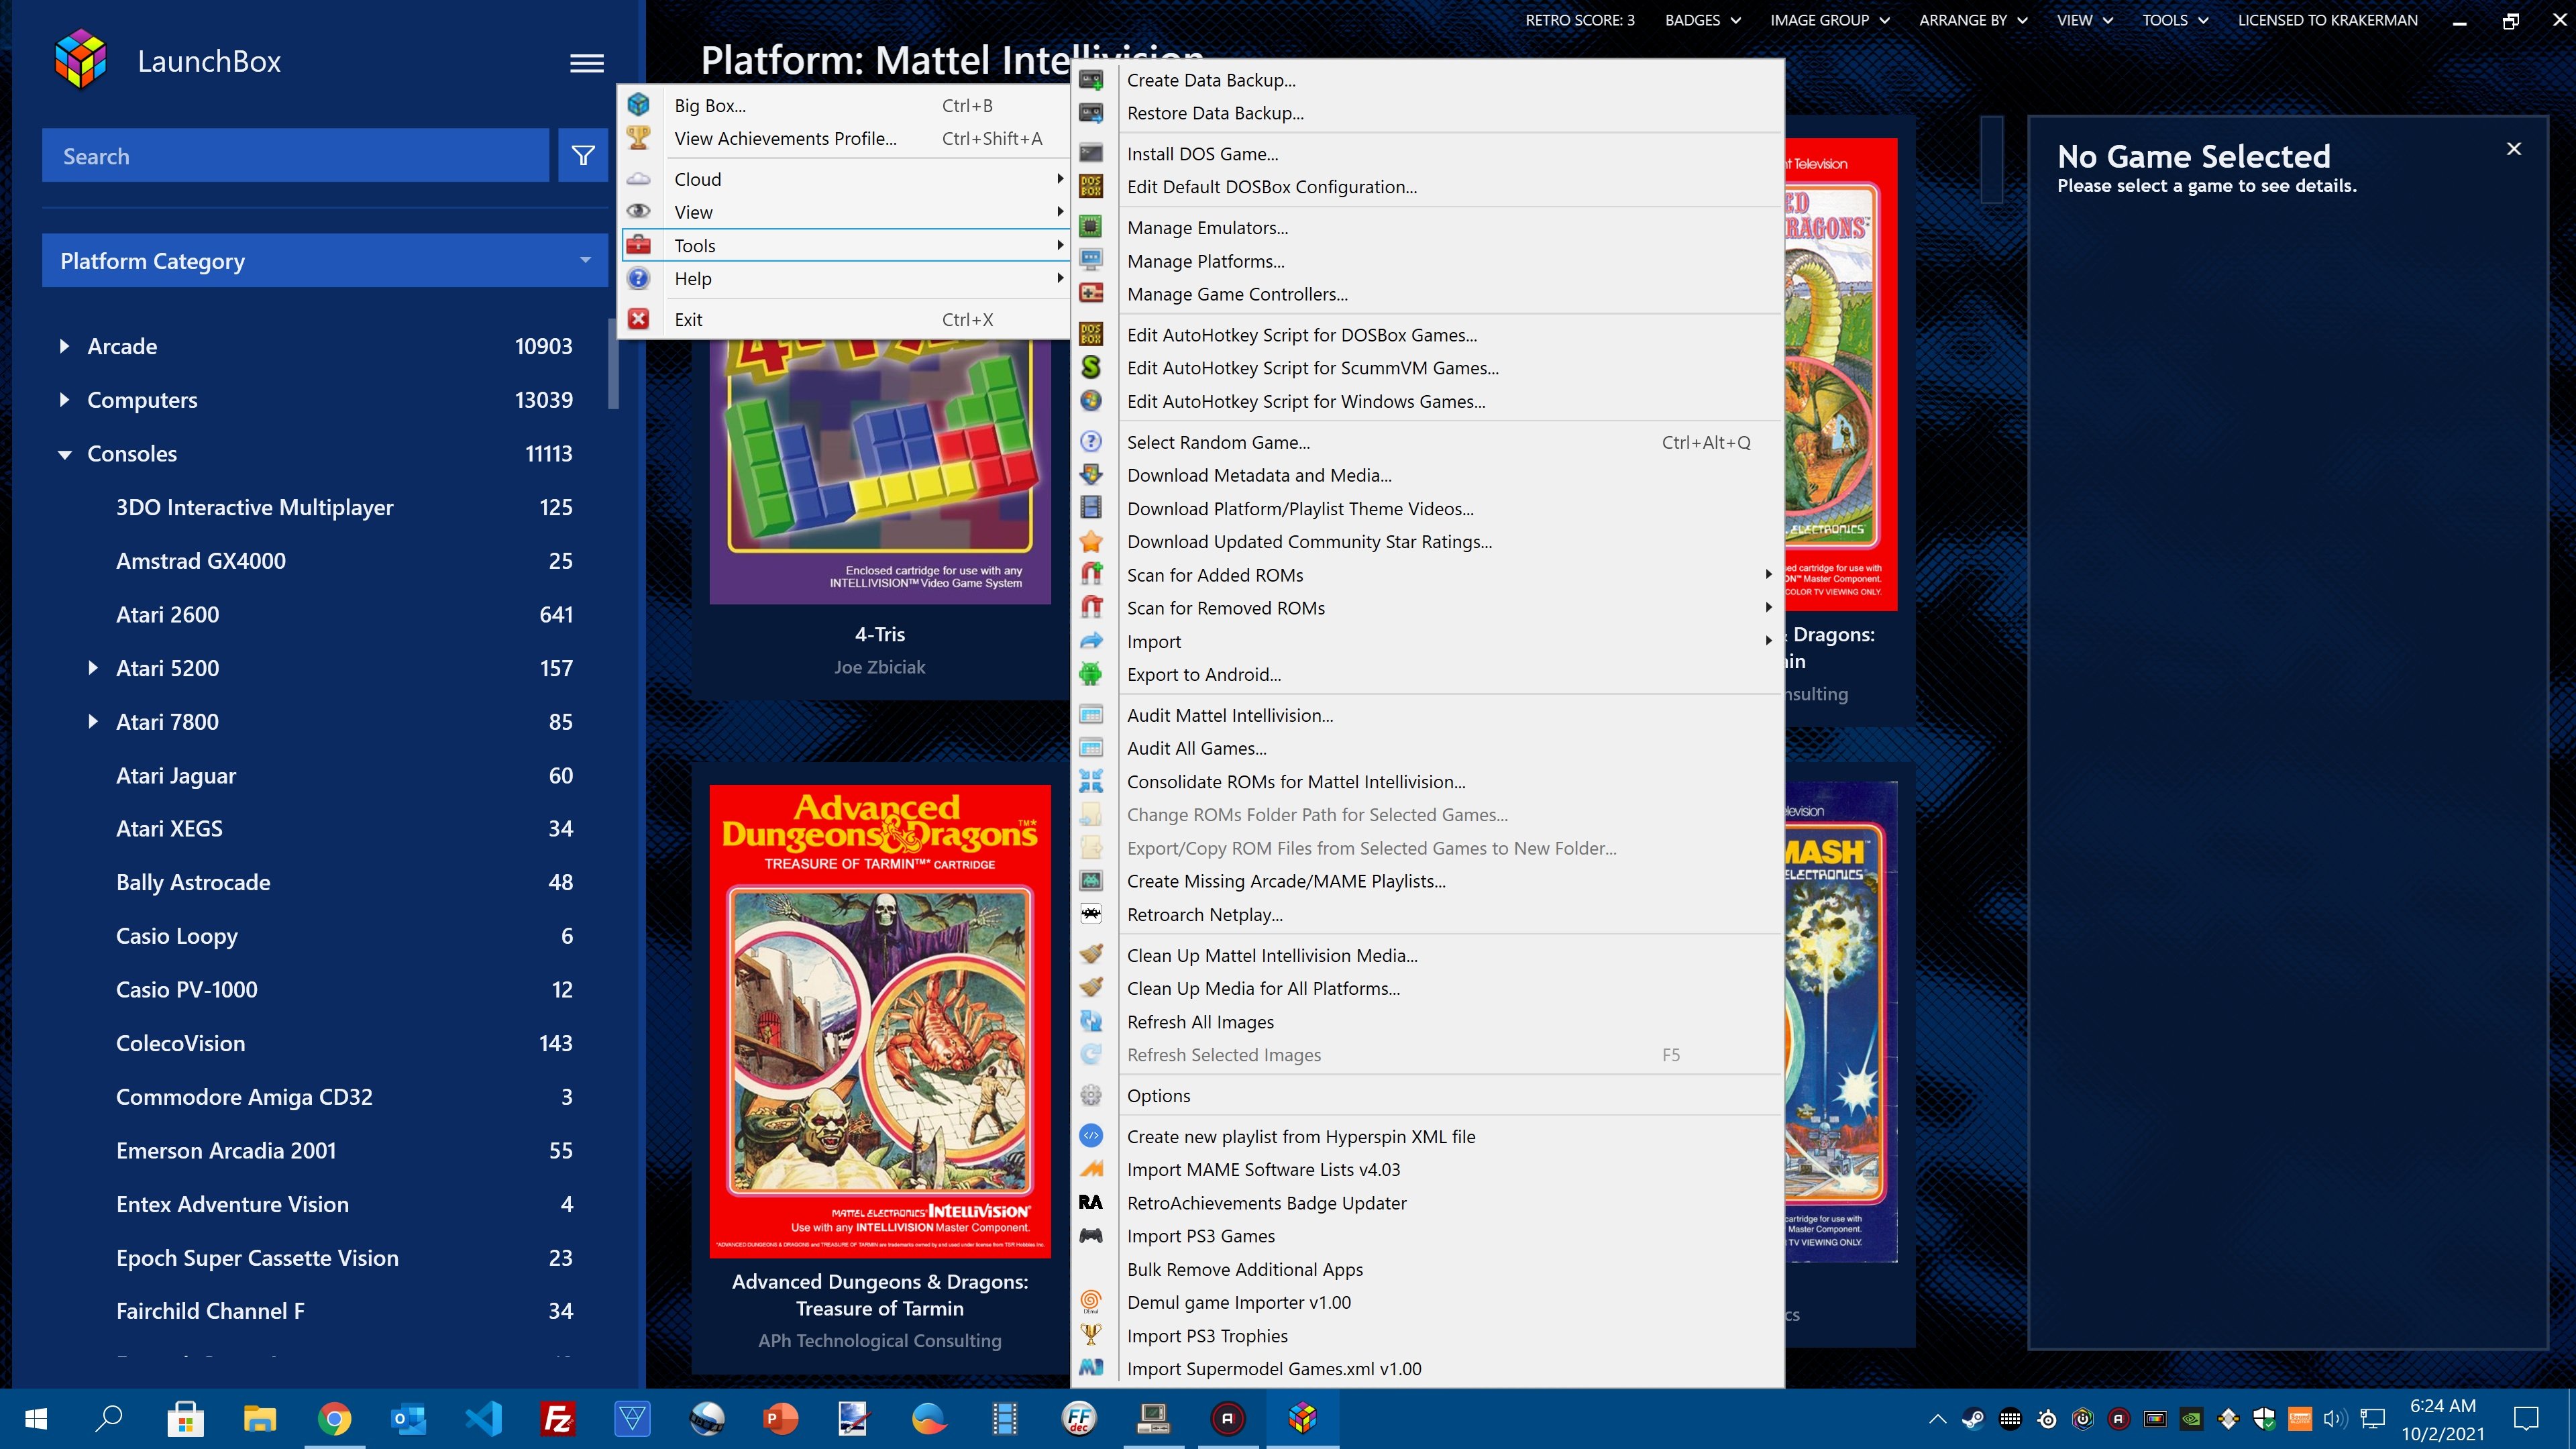The height and width of the screenshot is (1449, 2576).
Task: Open the Scan for Added ROMs submenu
Action: (1428, 575)
